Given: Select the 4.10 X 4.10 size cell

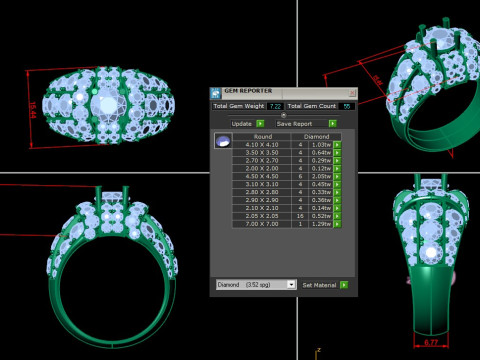Looking at the screenshot, I should 262,145.
